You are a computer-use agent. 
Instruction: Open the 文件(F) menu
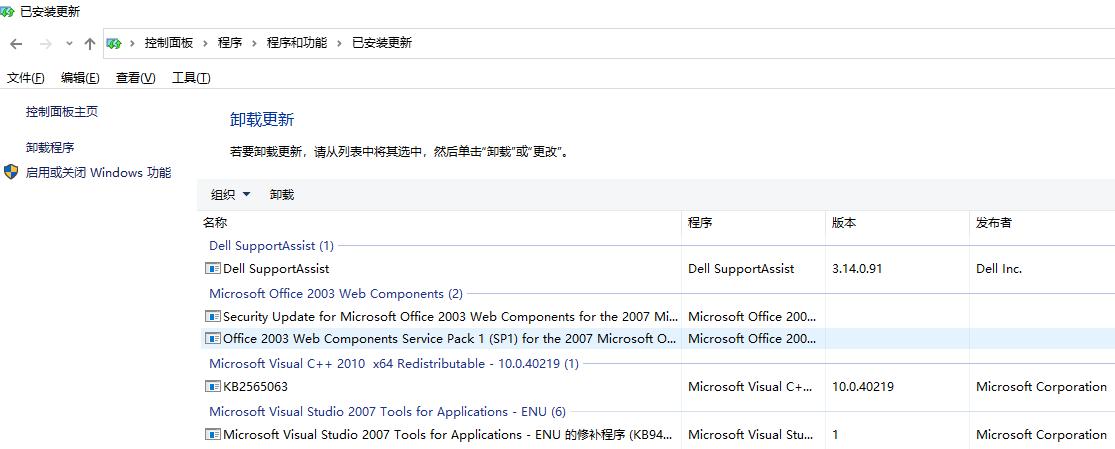[x=25, y=78]
